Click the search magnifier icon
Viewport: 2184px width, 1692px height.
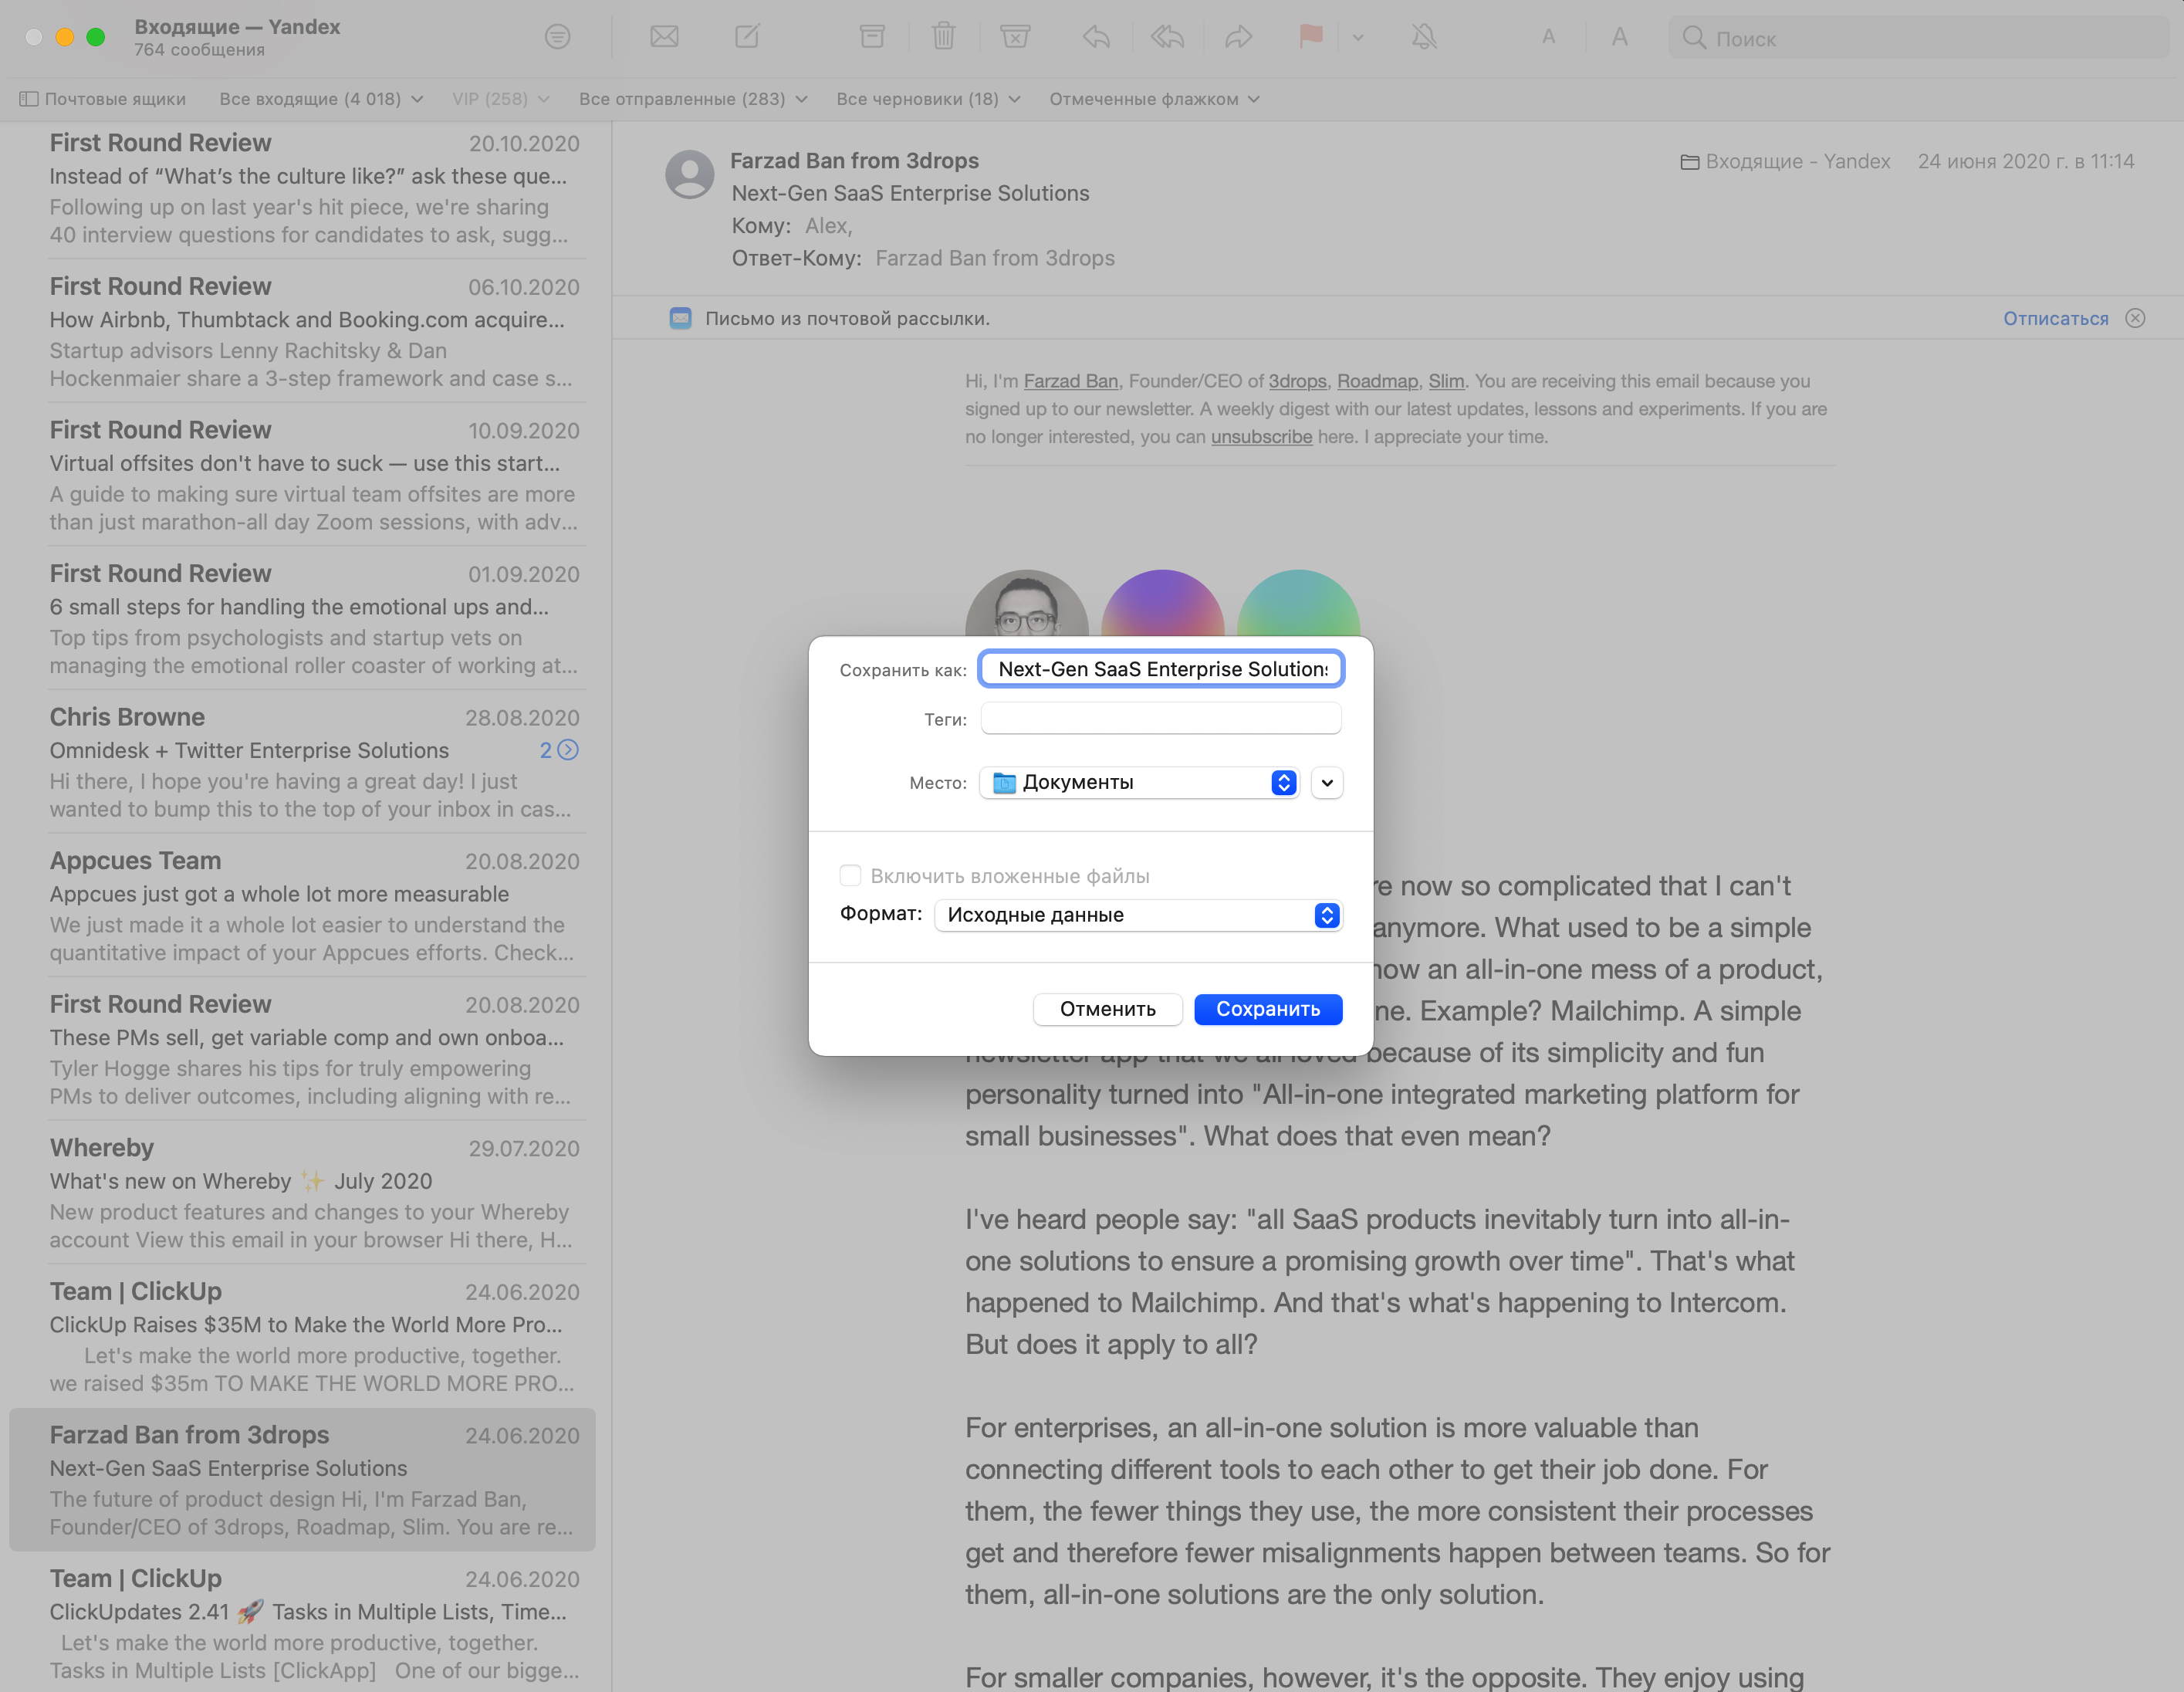(1693, 38)
